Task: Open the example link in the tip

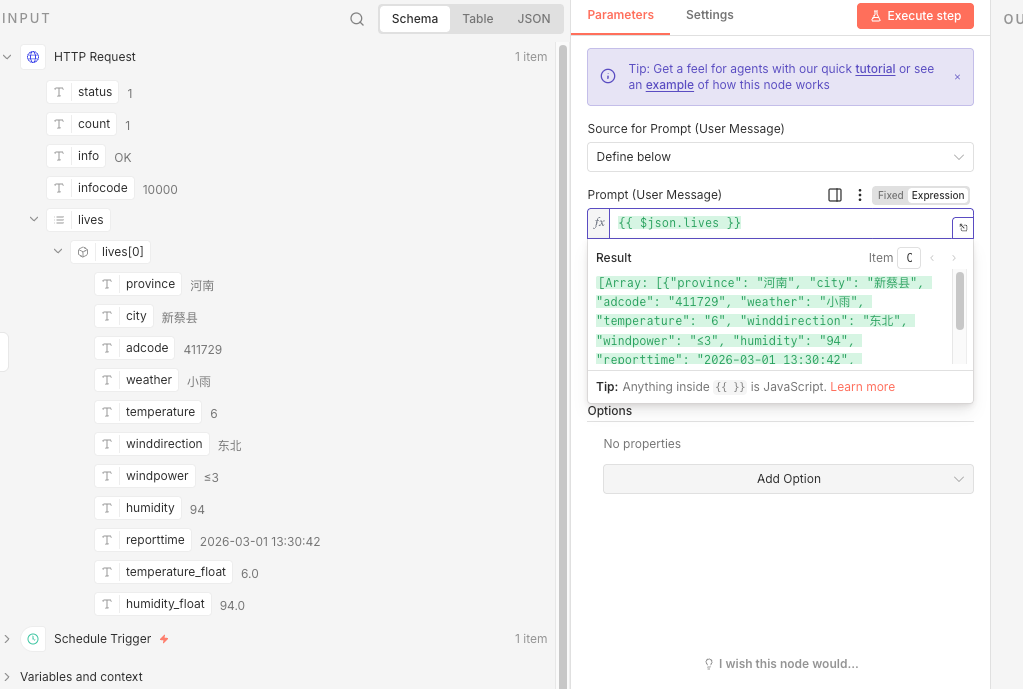Action: pos(669,85)
